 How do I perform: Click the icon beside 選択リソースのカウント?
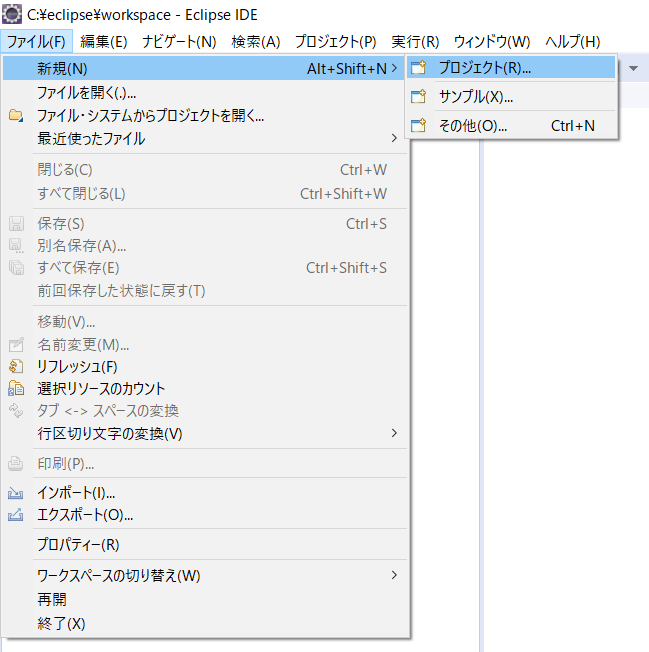16,388
